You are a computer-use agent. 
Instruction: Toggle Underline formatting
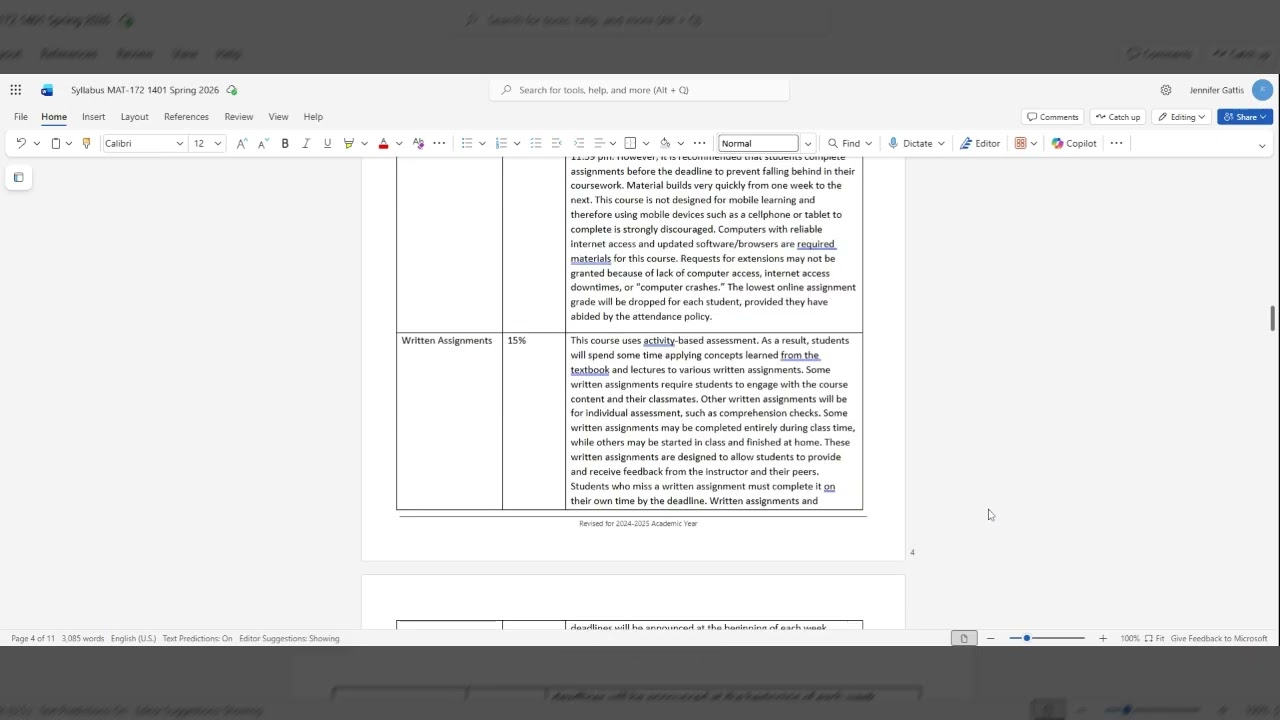coord(327,143)
